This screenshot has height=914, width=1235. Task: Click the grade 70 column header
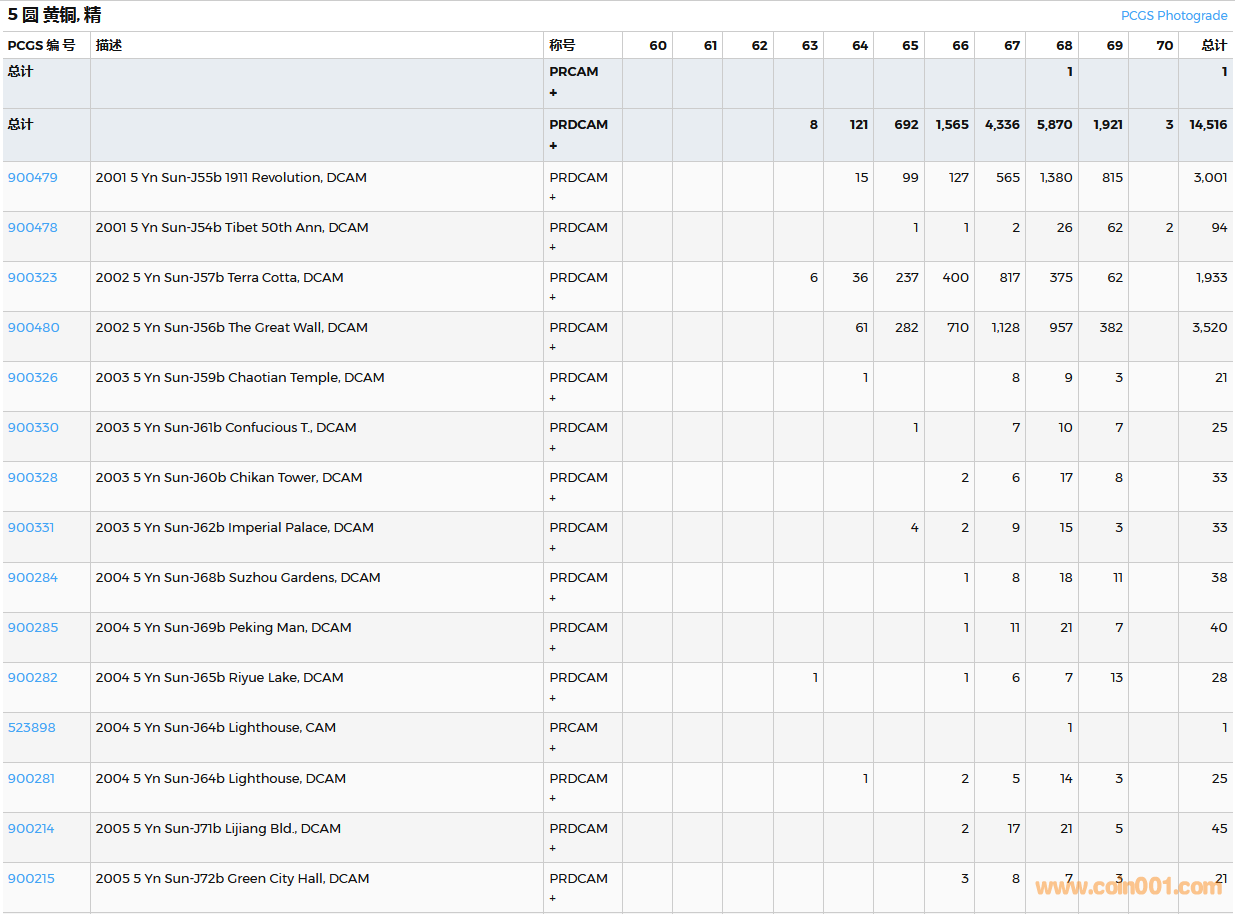pyautogui.click(x=1164, y=46)
